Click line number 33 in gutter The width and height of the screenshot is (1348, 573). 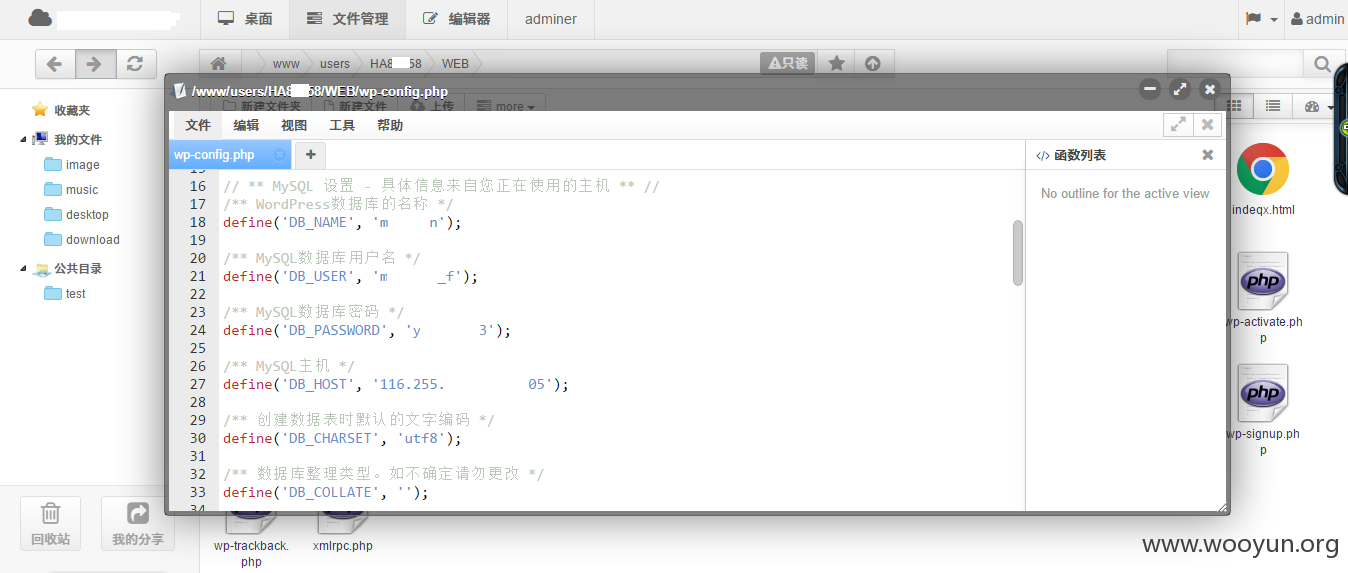tap(197, 492)
